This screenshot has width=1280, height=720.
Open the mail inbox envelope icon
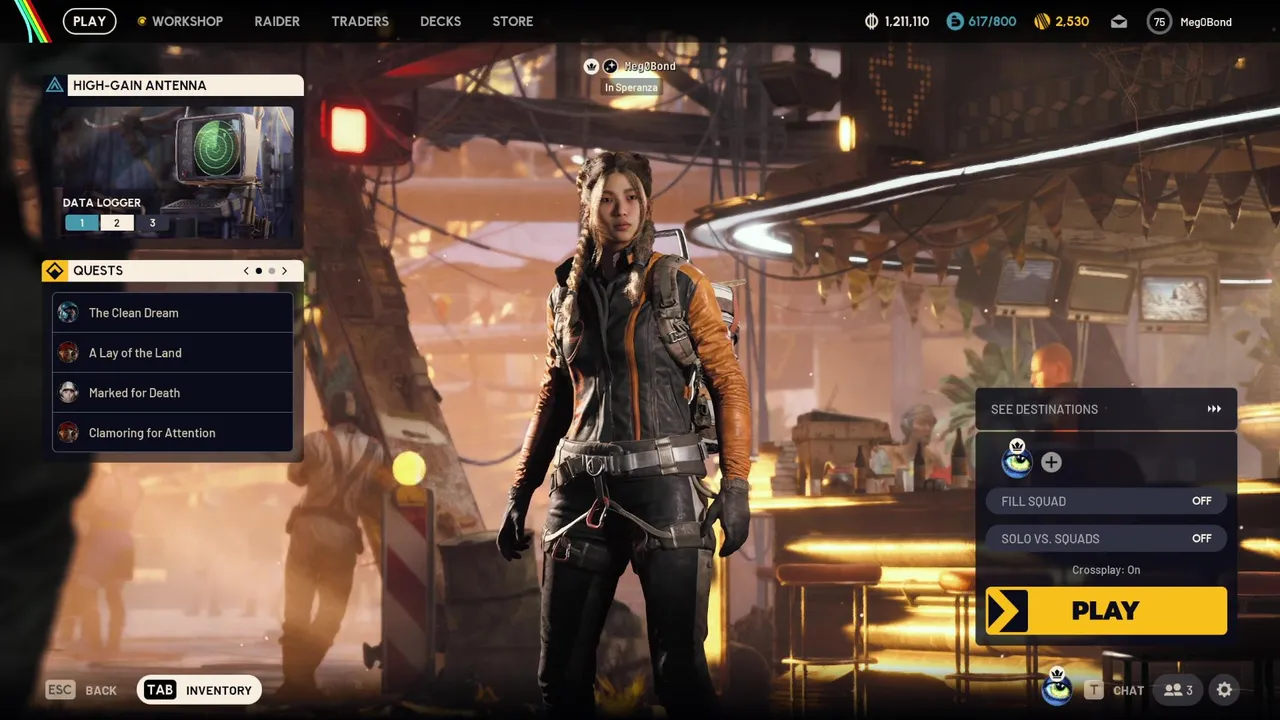pyautogui.click(x=1119, y=21)
